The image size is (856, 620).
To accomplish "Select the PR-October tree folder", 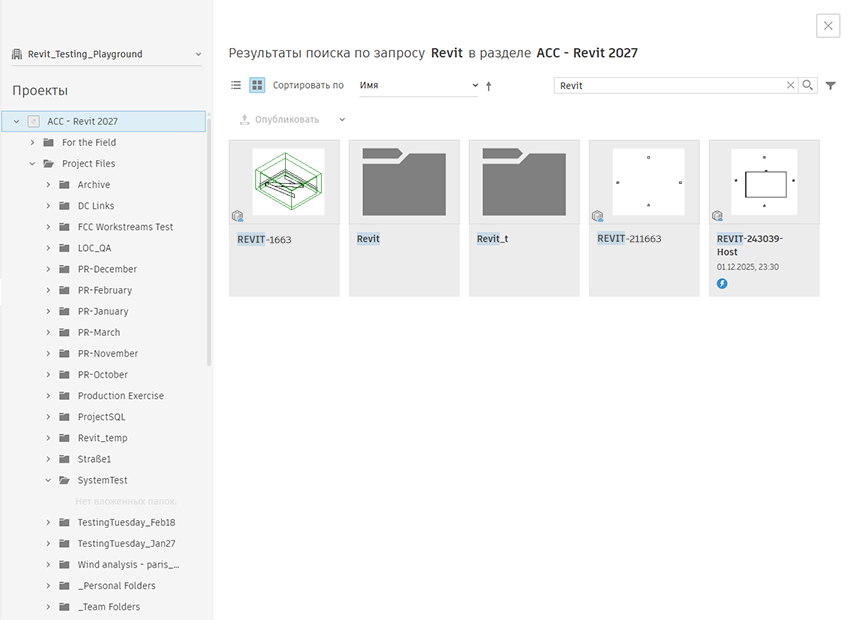I will tap(103, 375).
